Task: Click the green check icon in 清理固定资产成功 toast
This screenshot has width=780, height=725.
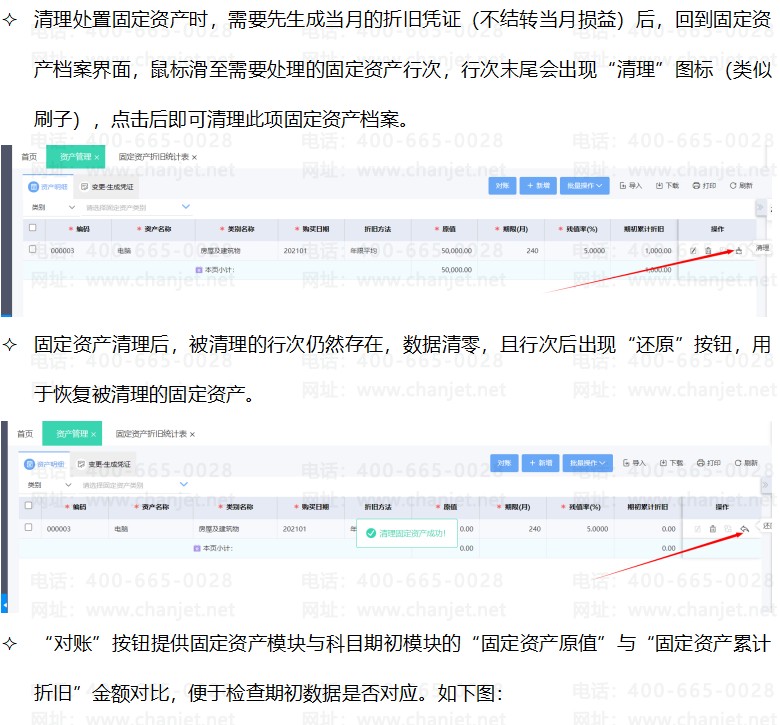Action: point(371,533)
